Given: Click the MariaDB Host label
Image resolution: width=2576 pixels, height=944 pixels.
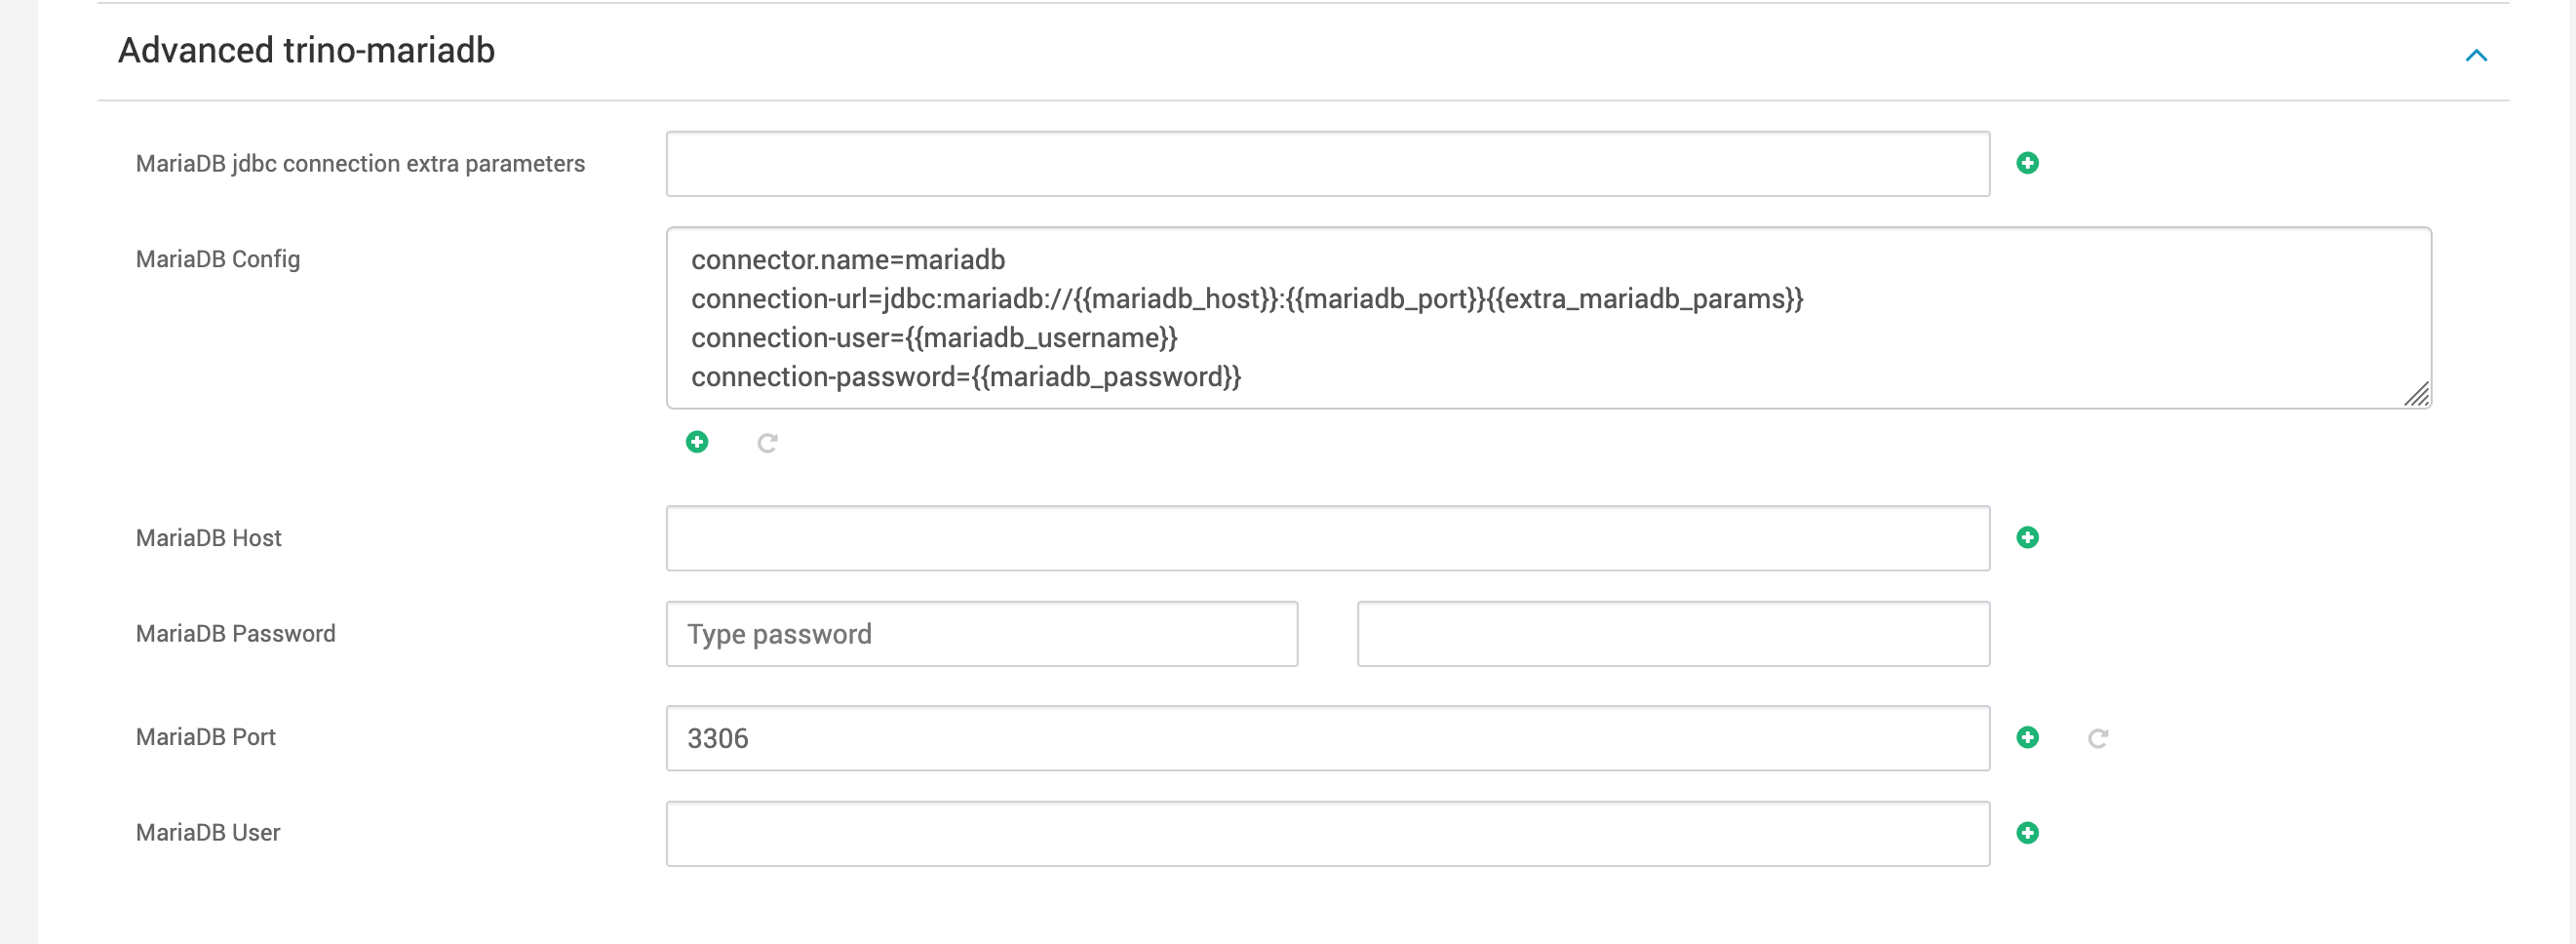Looking at the screenshot, I should (x=208, y=538).
